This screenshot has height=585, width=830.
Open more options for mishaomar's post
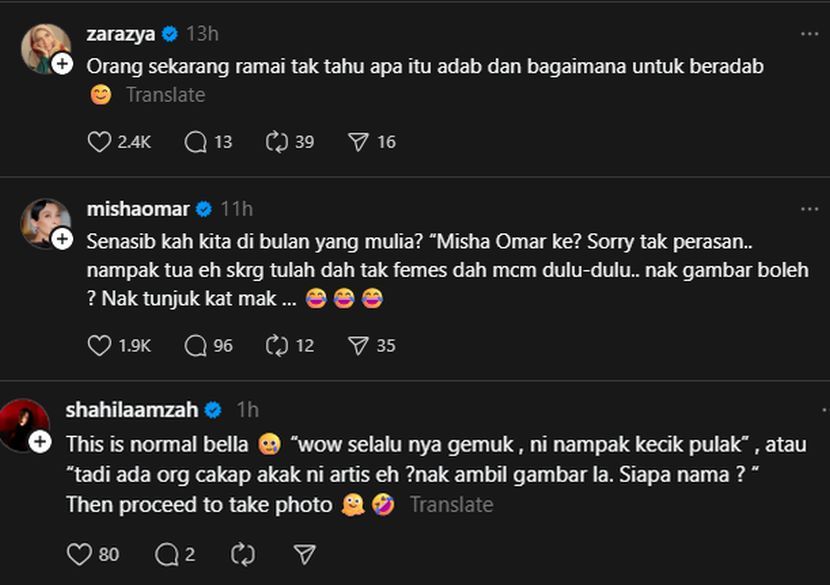point(809,208)
